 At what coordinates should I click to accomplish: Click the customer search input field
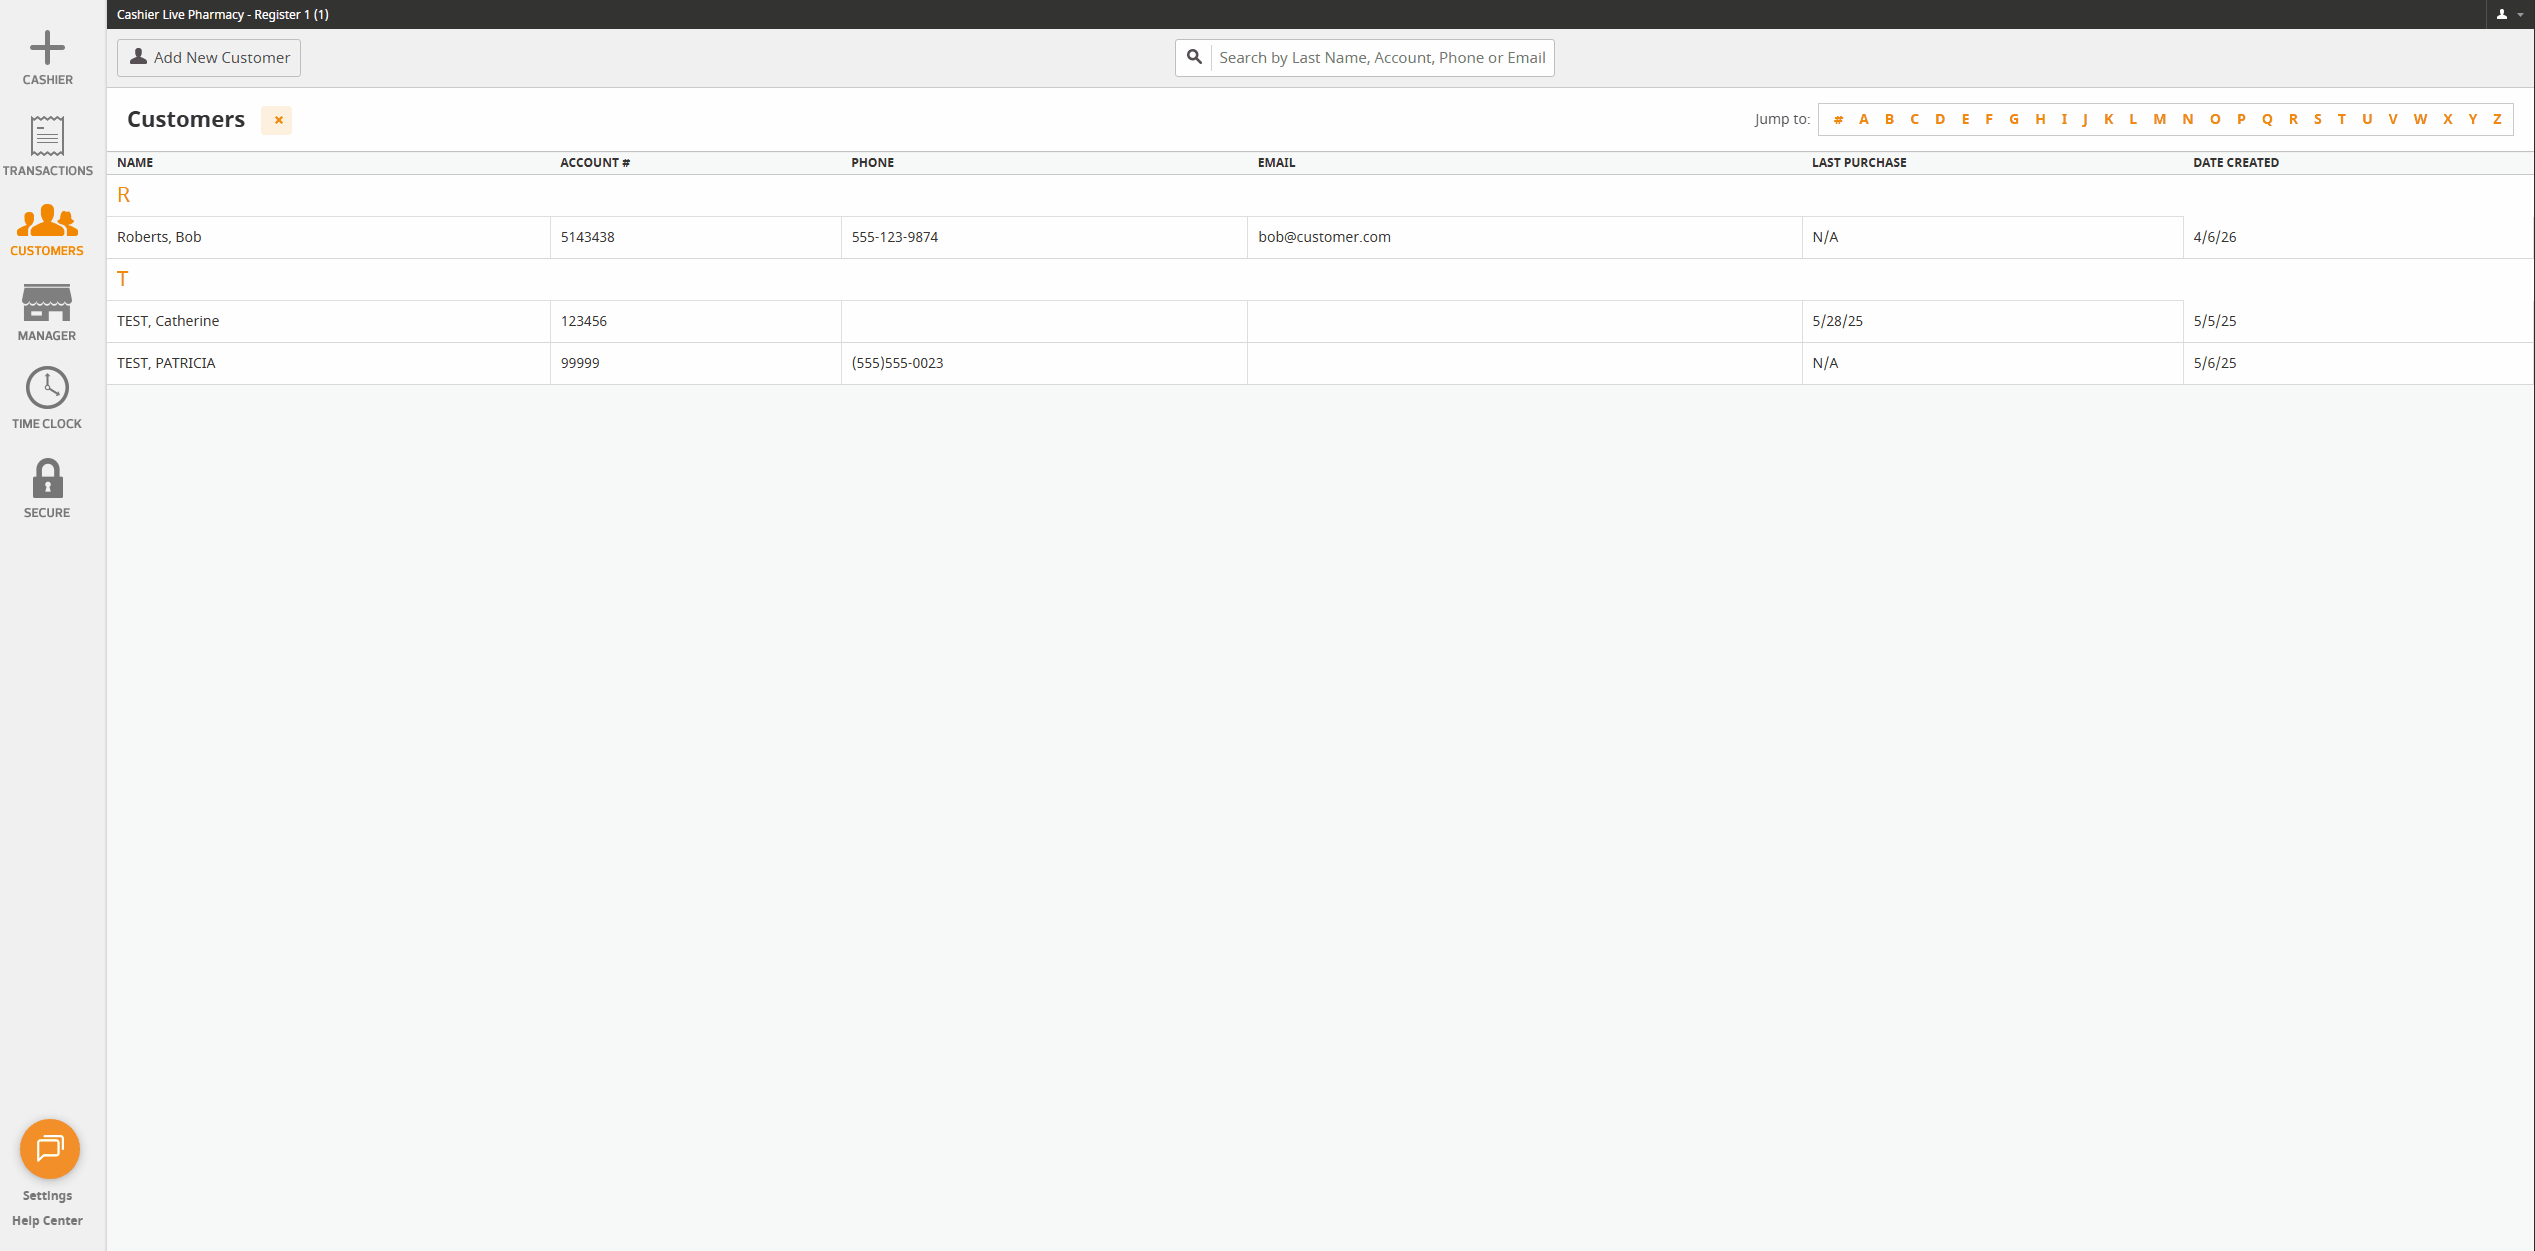click(x=1380, y=57)
